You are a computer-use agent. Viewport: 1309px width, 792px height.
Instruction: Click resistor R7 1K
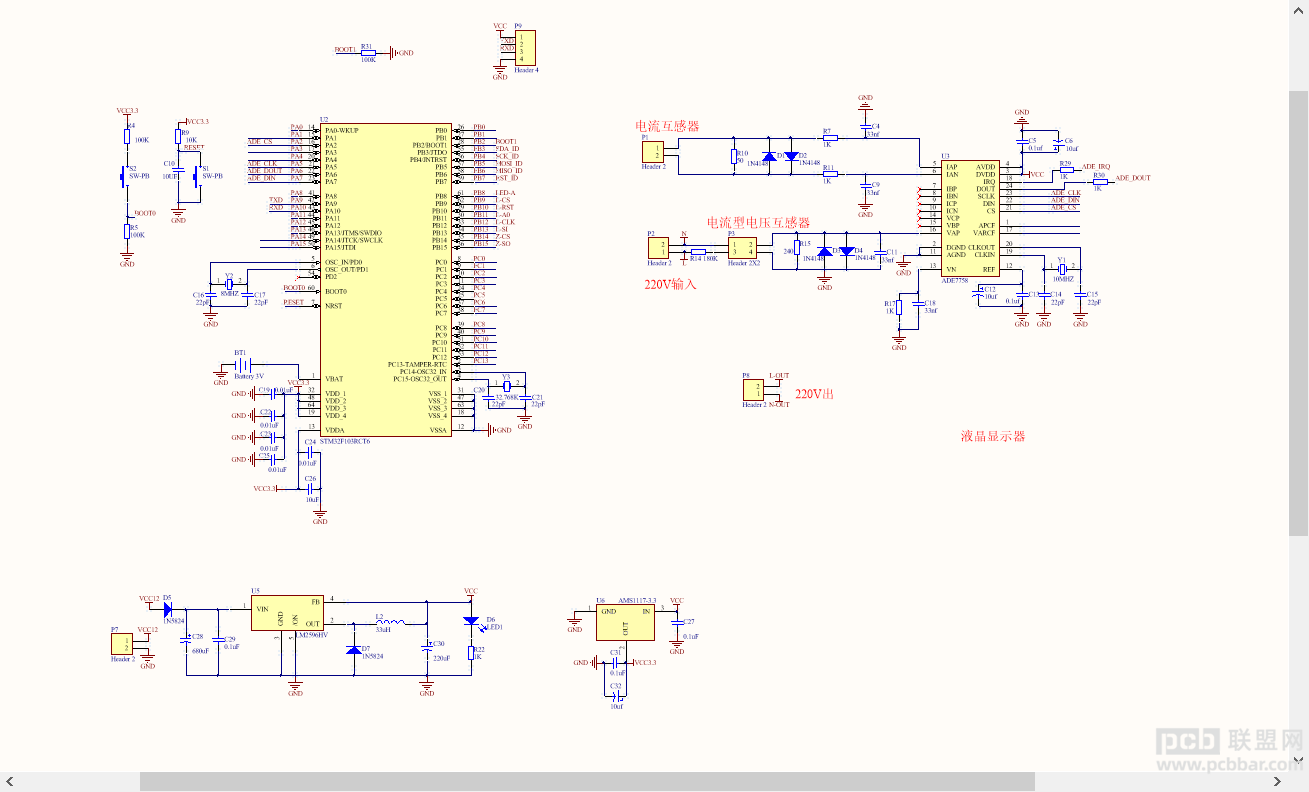(x=829, y=138)
